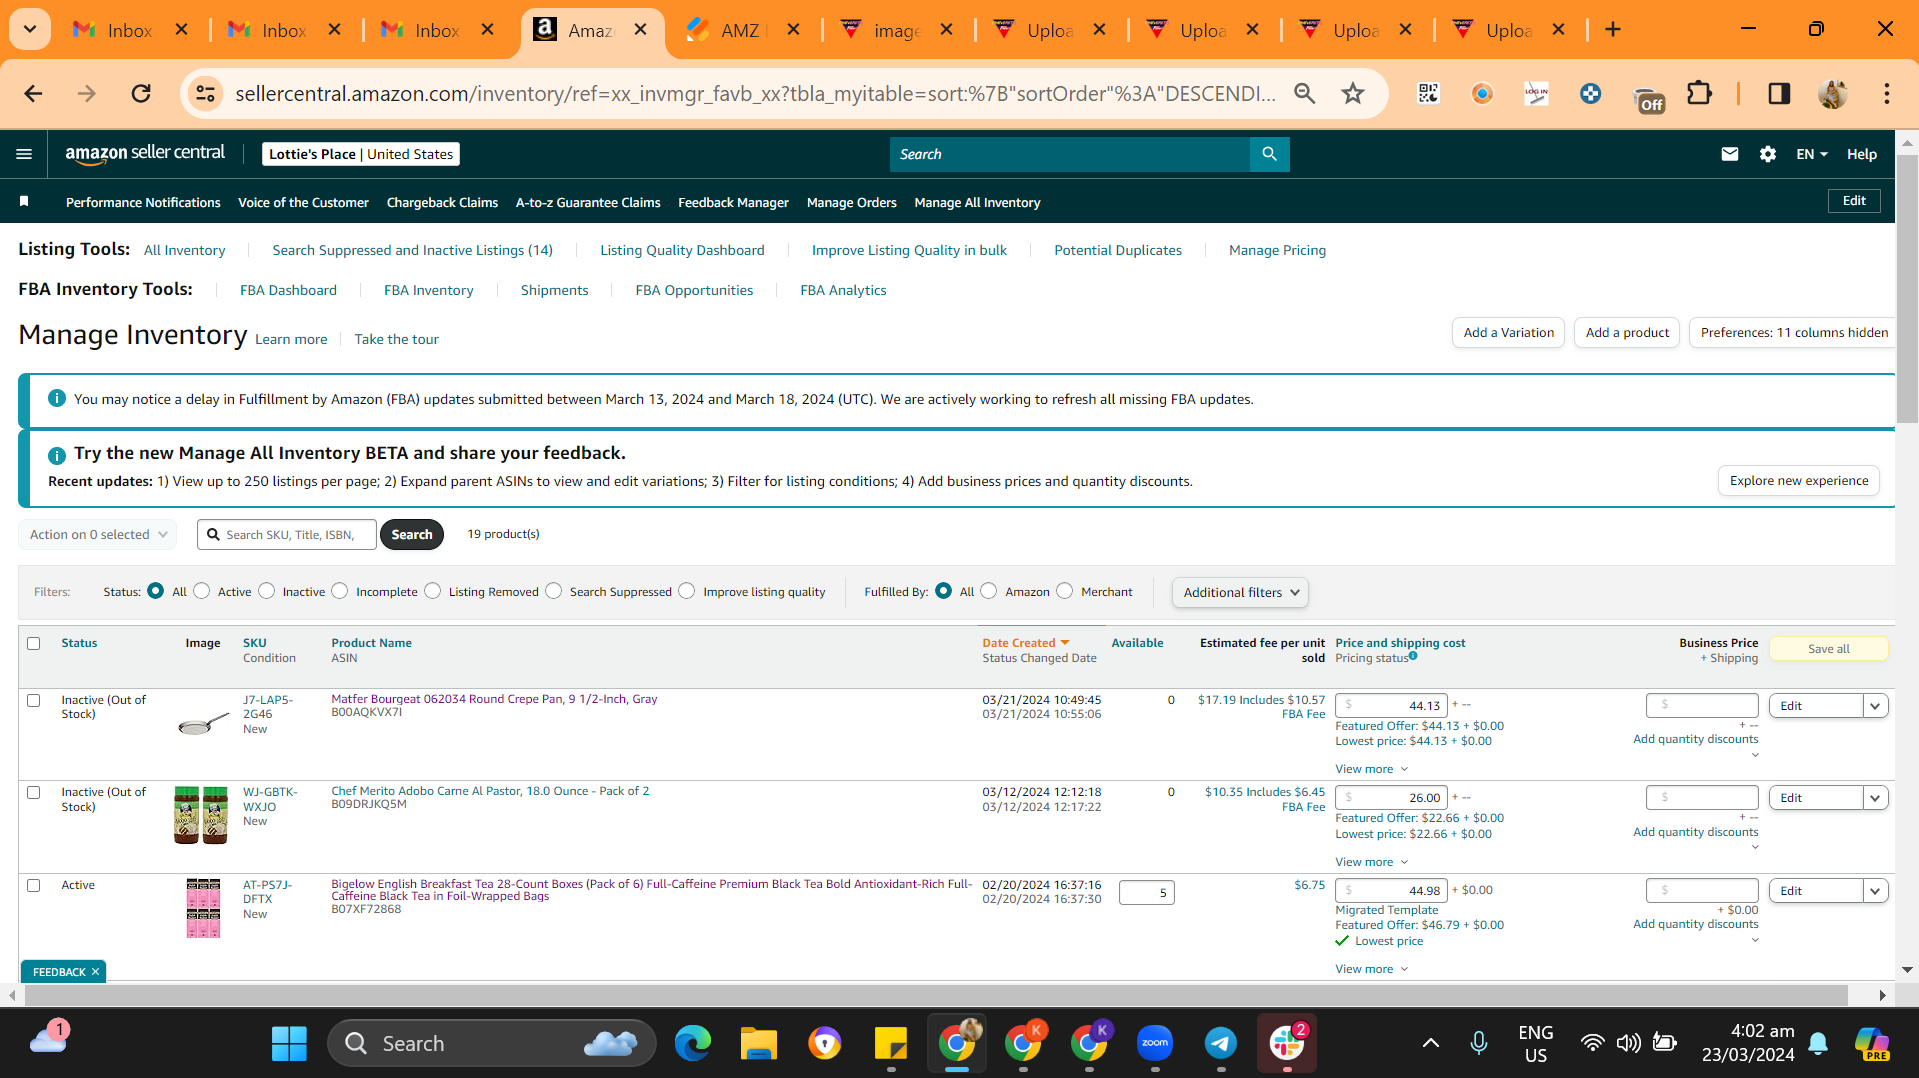Switch to the first Inbox Gmail tab
The width and height of the screenshot is (1919, 1078).
130,30
